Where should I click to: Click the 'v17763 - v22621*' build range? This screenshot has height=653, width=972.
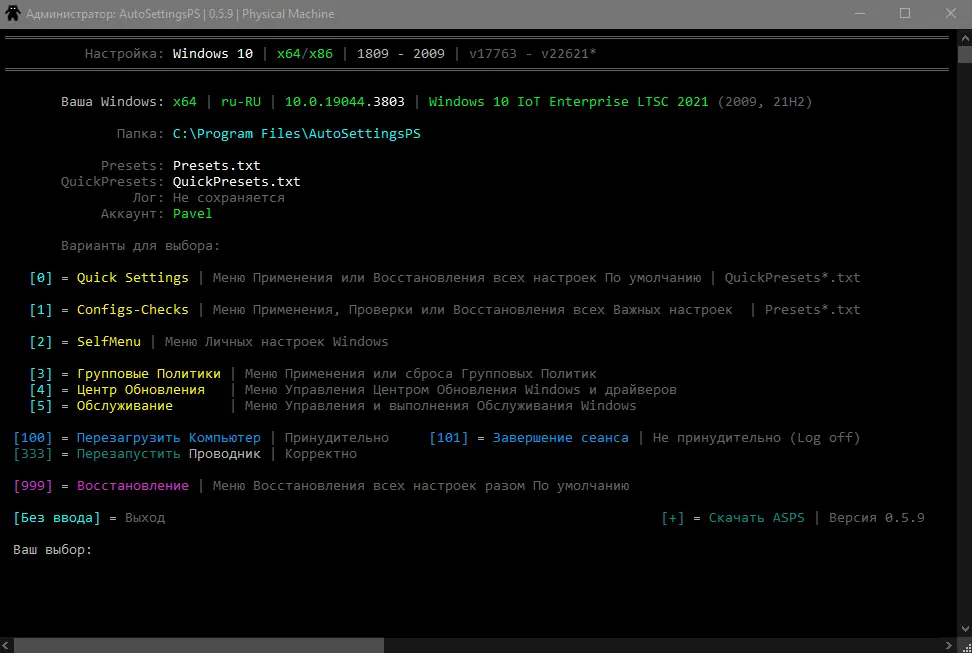coord(532,54)
